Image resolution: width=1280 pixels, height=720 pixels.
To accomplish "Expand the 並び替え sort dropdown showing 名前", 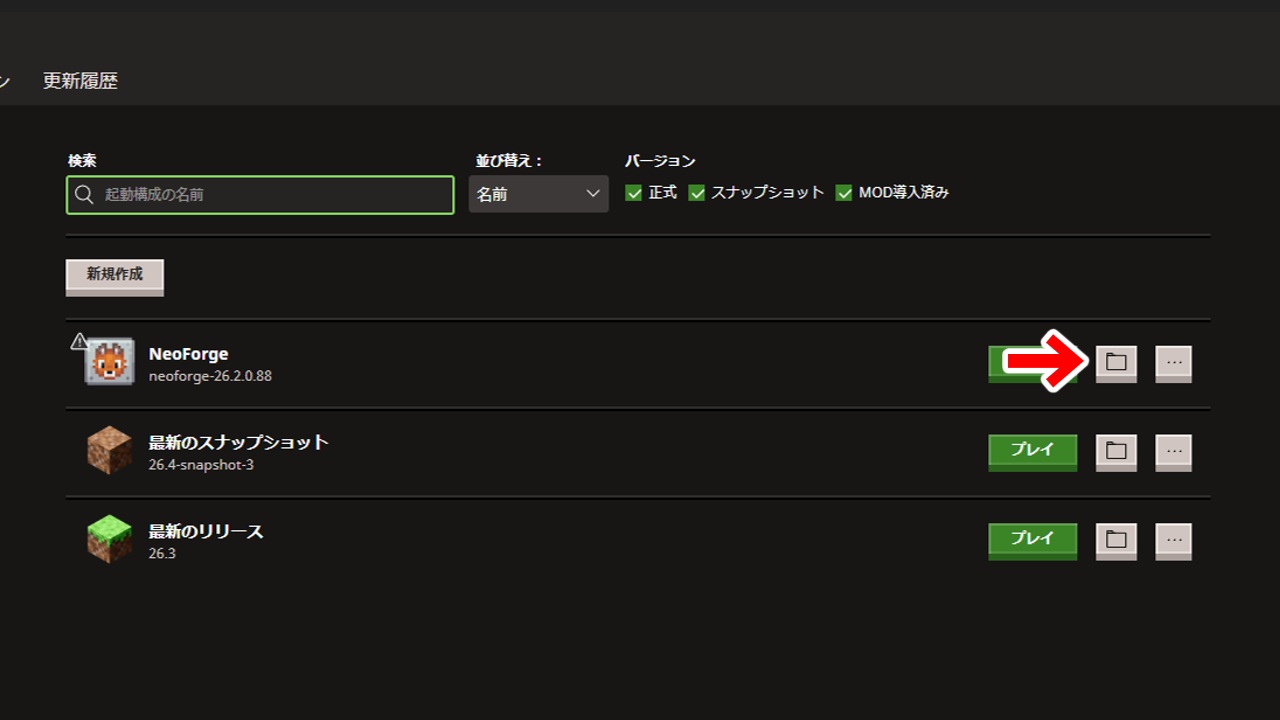I will click(x=538, y=194).
